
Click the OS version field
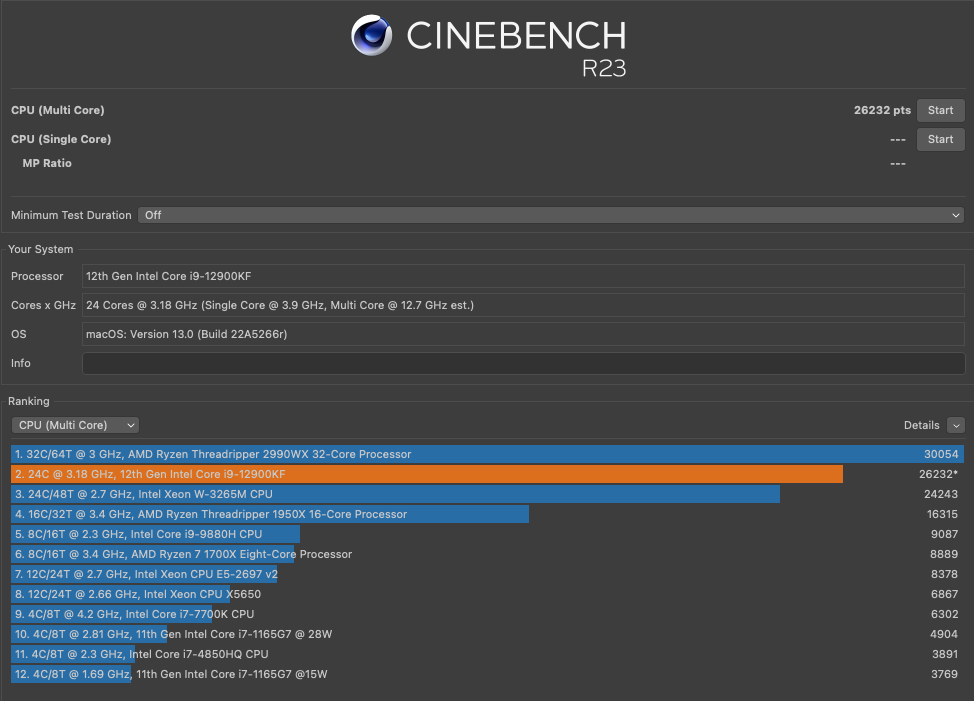(x=523, y=334)
